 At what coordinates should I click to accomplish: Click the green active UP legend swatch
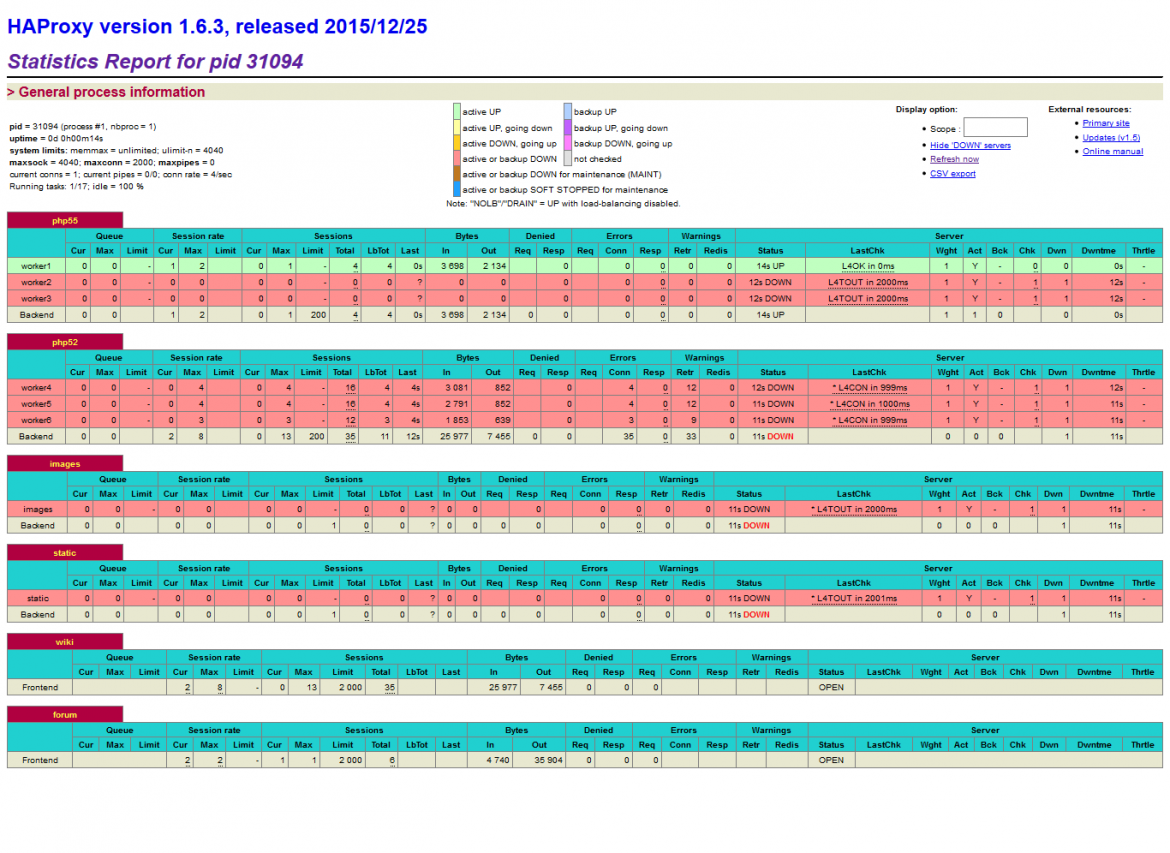(x=457, y=112)
